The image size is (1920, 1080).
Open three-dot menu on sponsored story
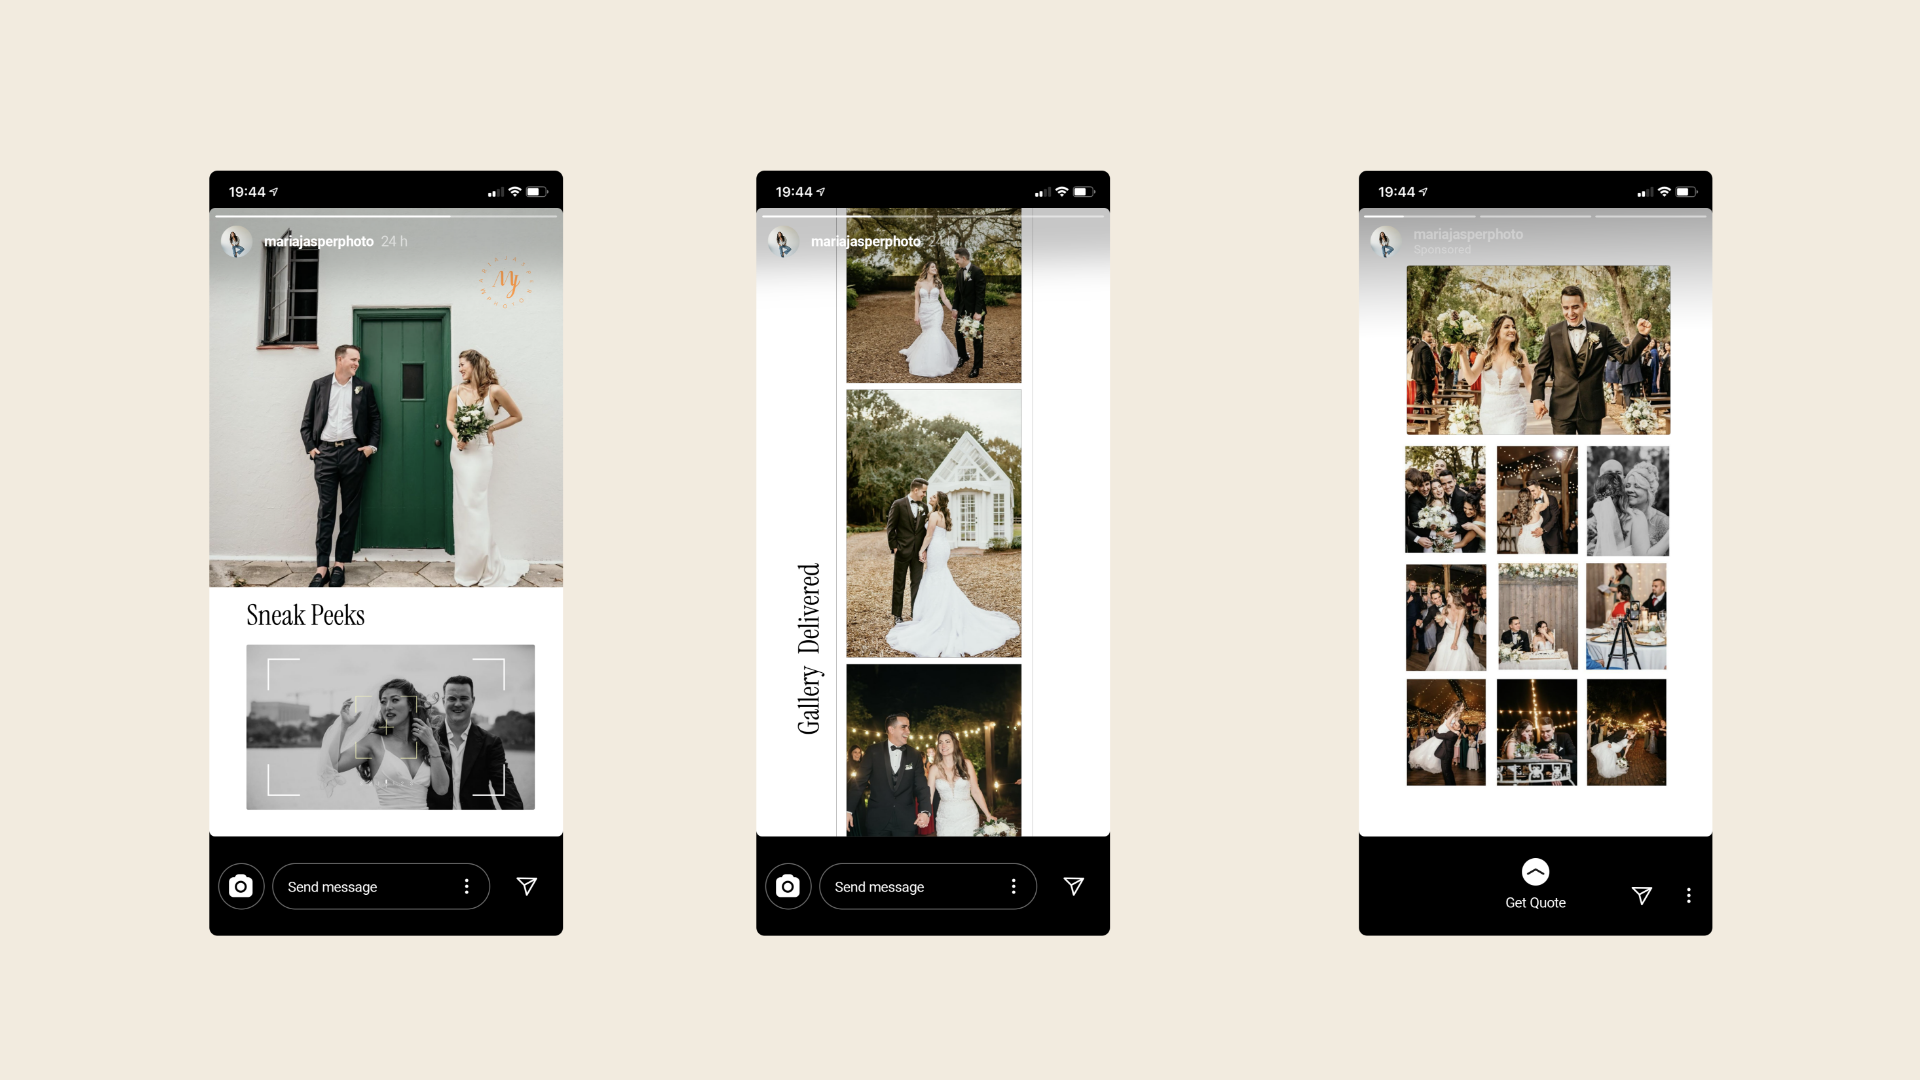(x=1689, y=895)
